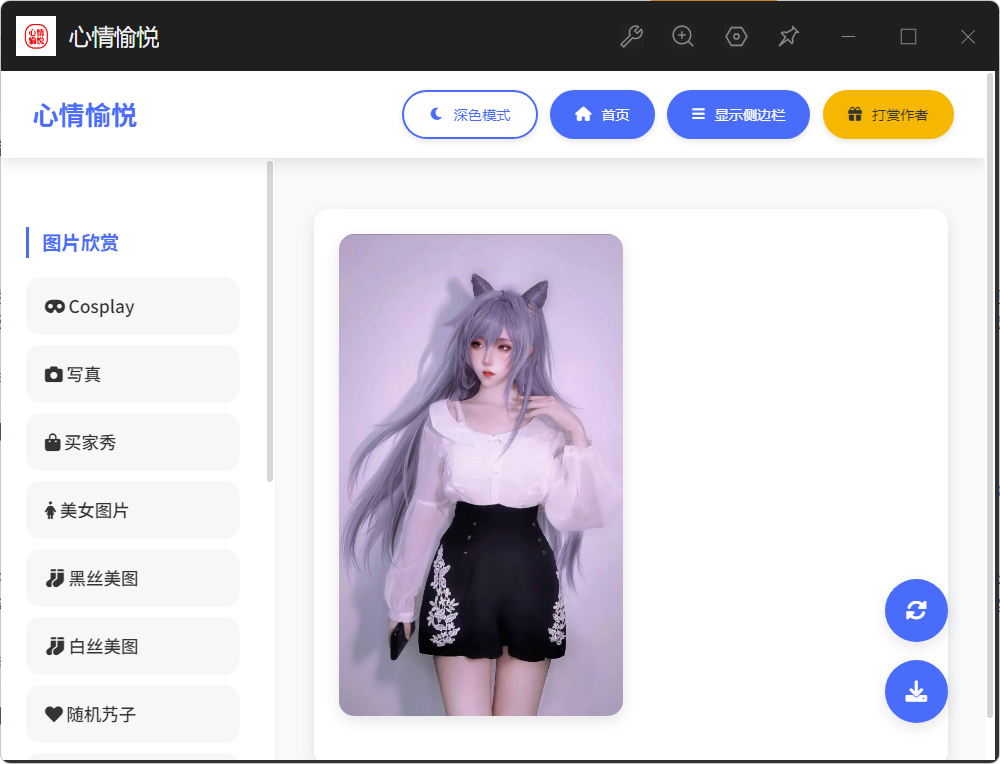Screen dimensions: 1000x764
Task: Maximize the 心情愉悦 window
Action: pos(908,36)
